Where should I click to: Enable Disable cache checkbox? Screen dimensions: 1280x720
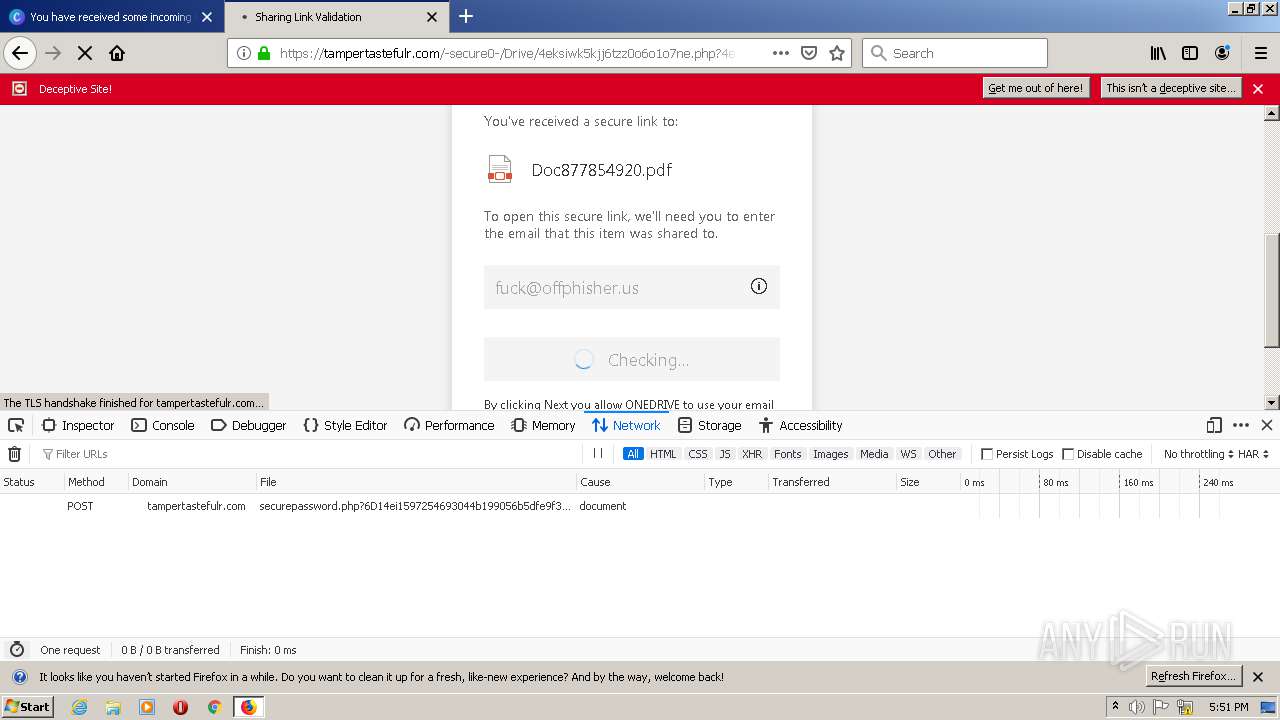click(1068, 454)
